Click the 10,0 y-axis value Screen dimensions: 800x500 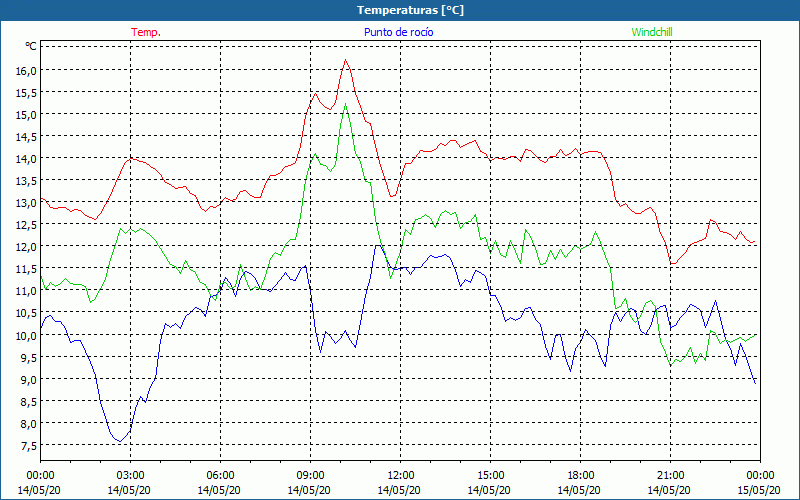26,335
